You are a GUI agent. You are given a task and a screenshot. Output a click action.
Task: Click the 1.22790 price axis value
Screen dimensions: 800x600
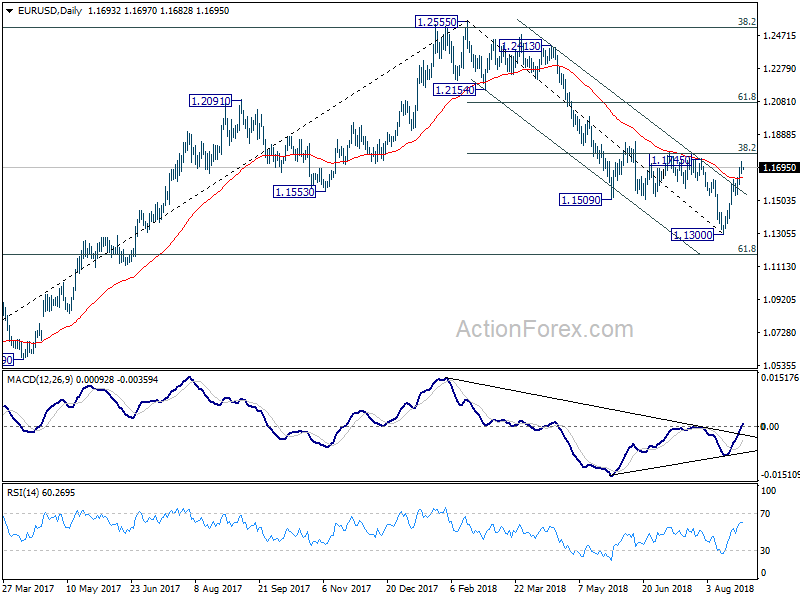point(780,69)
